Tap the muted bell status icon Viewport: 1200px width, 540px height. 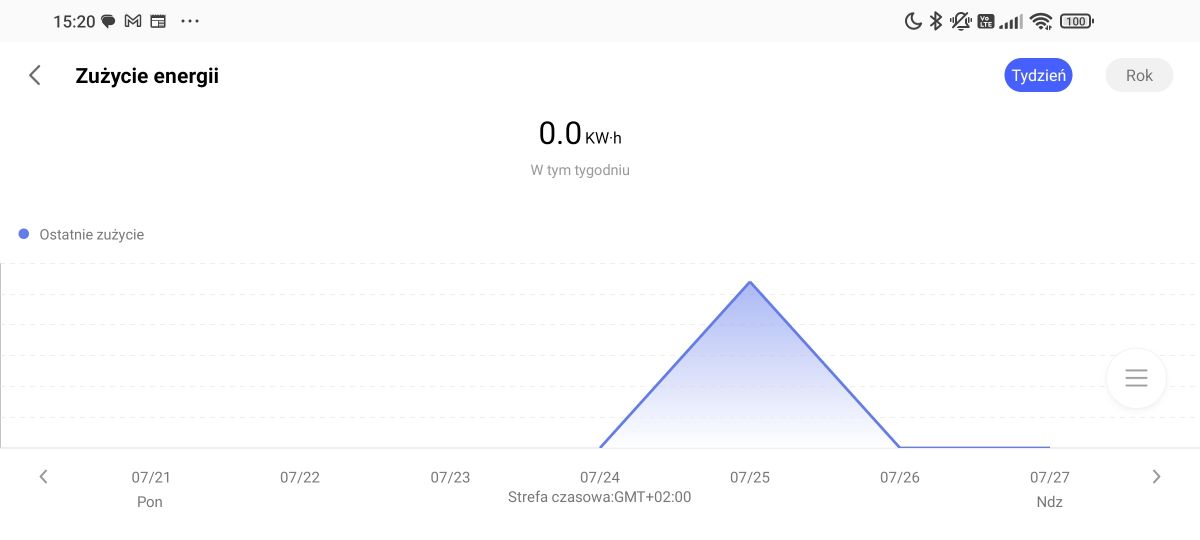961,21
